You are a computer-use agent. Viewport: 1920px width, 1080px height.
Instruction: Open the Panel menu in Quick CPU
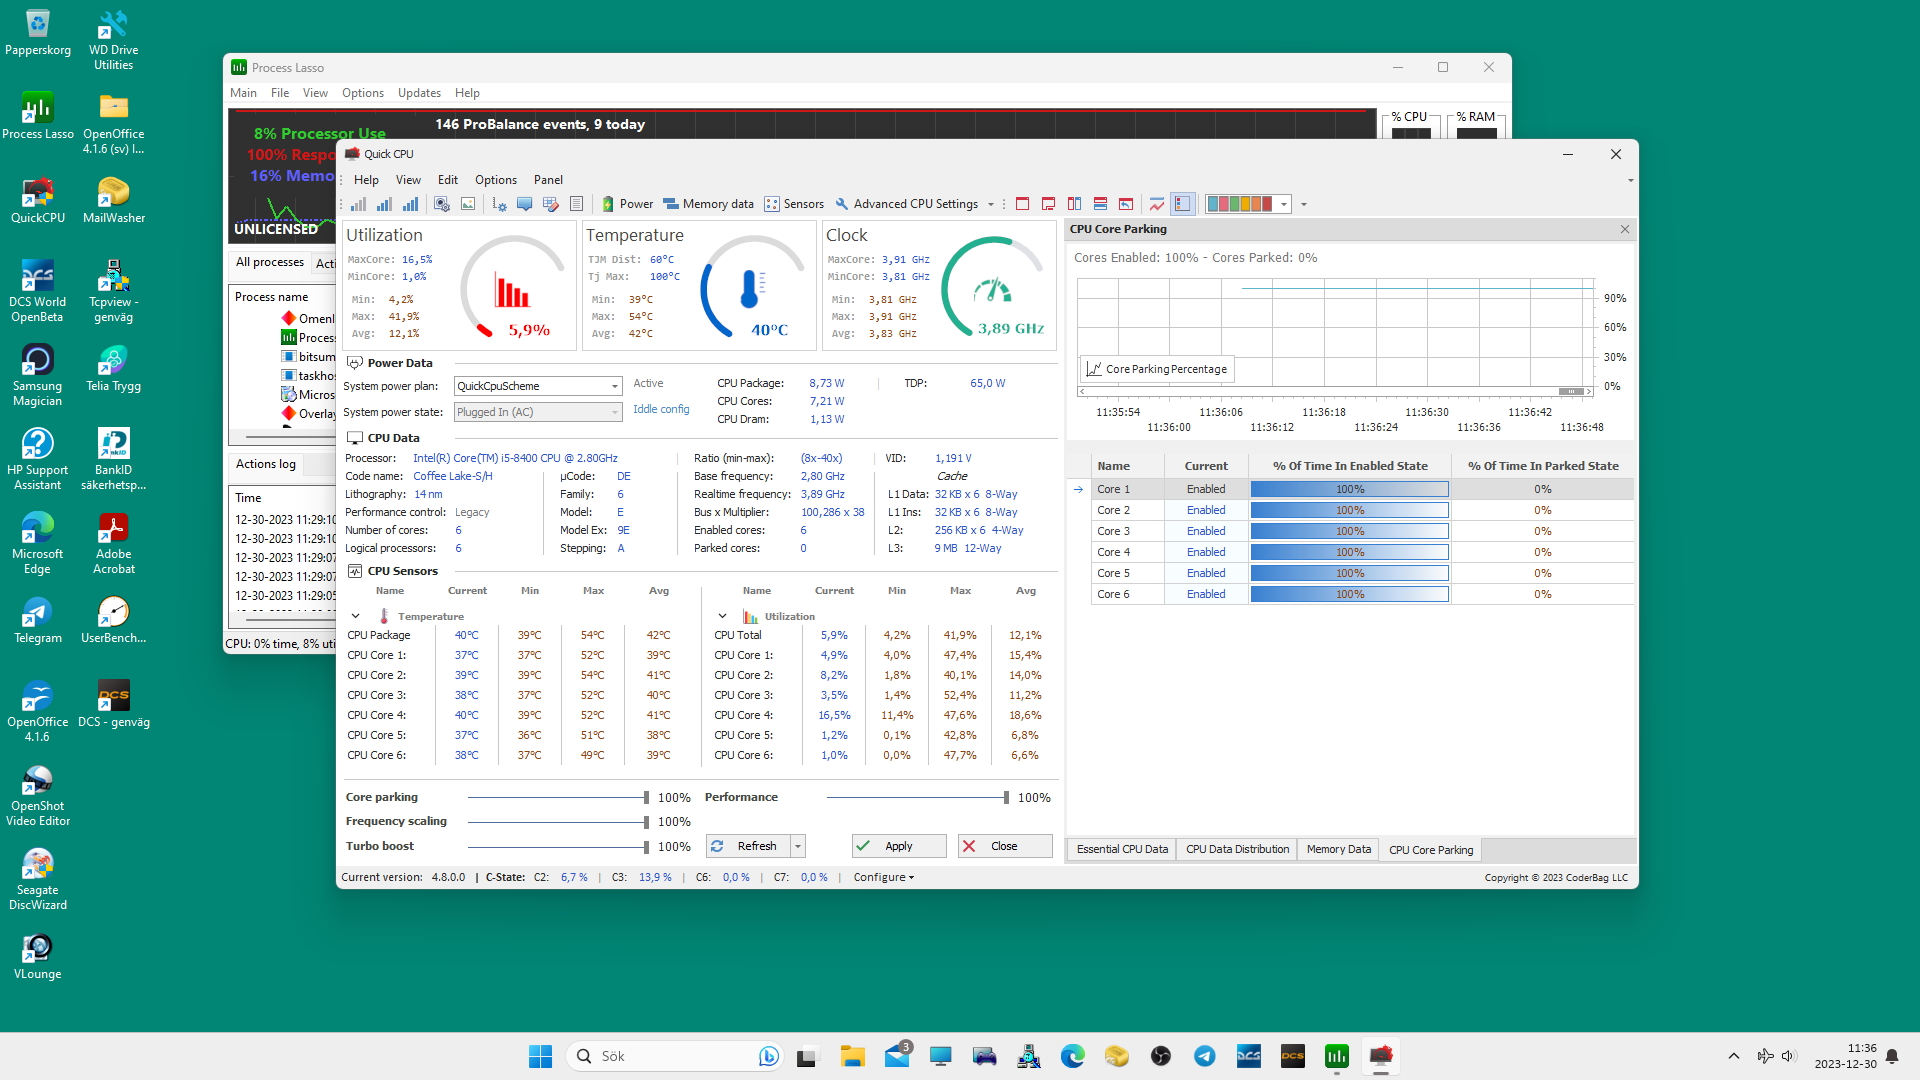coord(548,180)
